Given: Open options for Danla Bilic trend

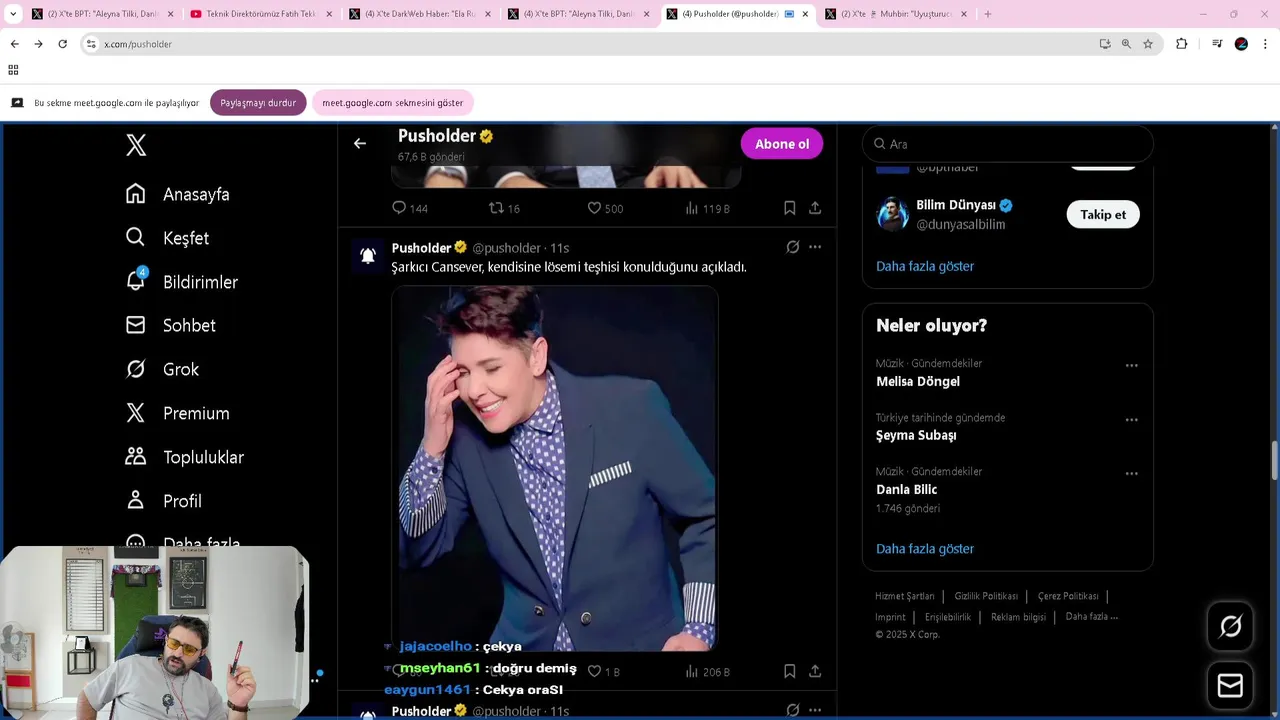Looking at the screenshot, I should (x=1131, y=474).
